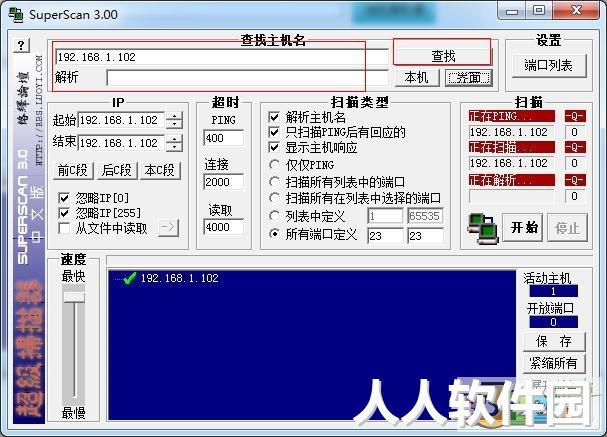Select the 所有端口定义 radio option
The height and width of the screenshot is (437, 607).
coord(274,234)
